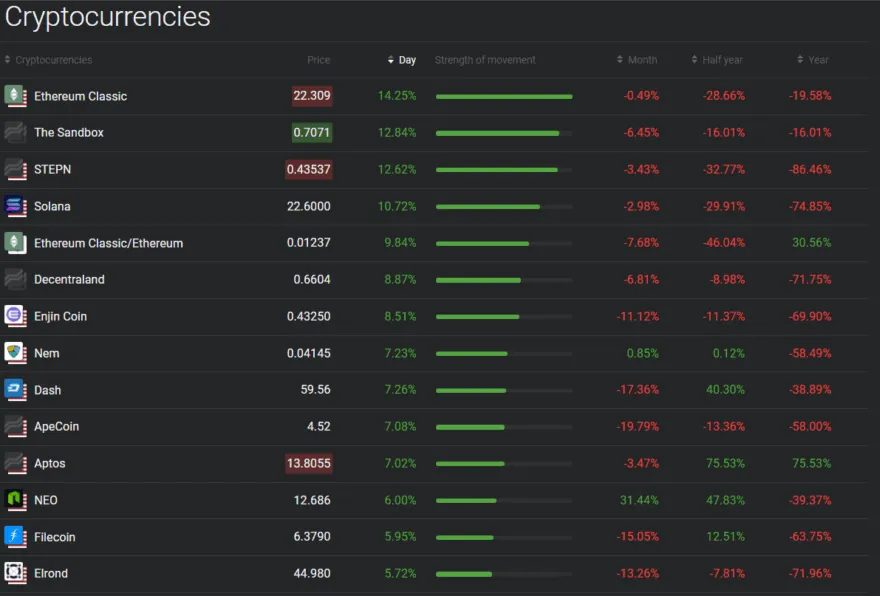Click the Filecoin coin icon
Viewport: 880px width, 596px height.
(15, 537)
